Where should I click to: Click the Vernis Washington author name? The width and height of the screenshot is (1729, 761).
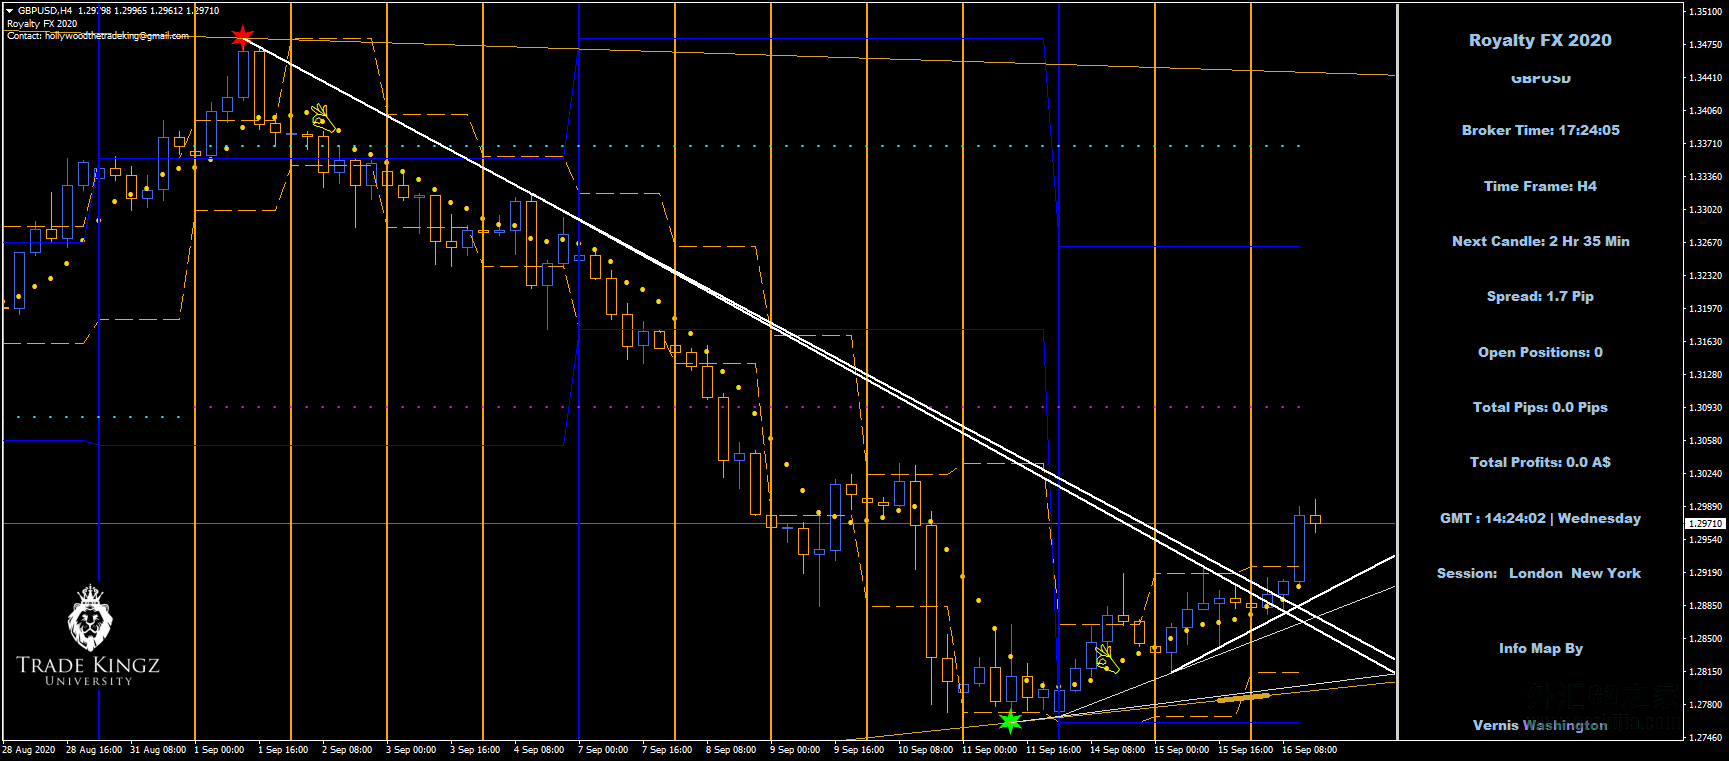tap(1540, 725)
